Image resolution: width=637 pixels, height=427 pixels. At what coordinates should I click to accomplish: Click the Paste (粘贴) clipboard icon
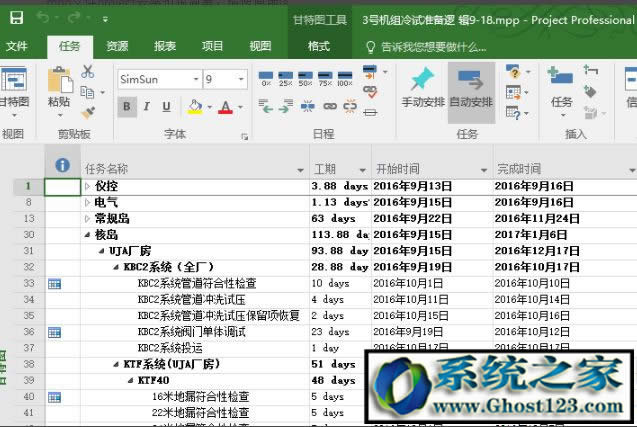pyautogui.click(x=58, y=82)
